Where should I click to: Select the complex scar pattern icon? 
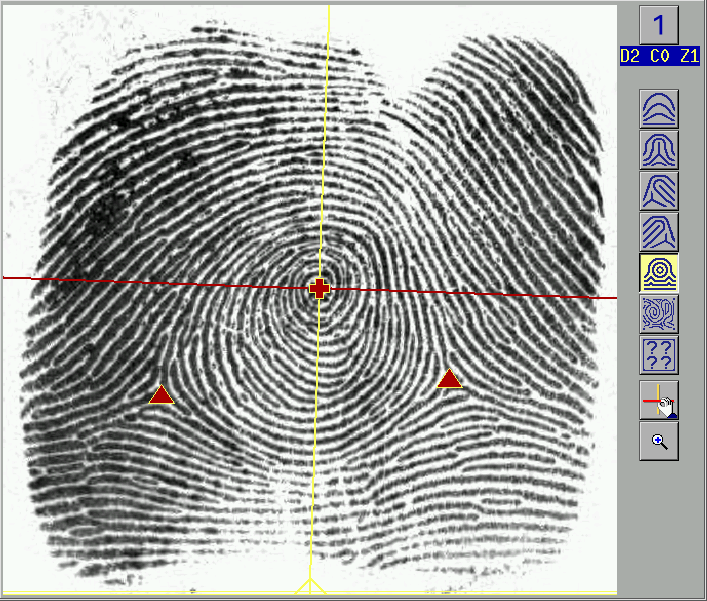point(659,314)
